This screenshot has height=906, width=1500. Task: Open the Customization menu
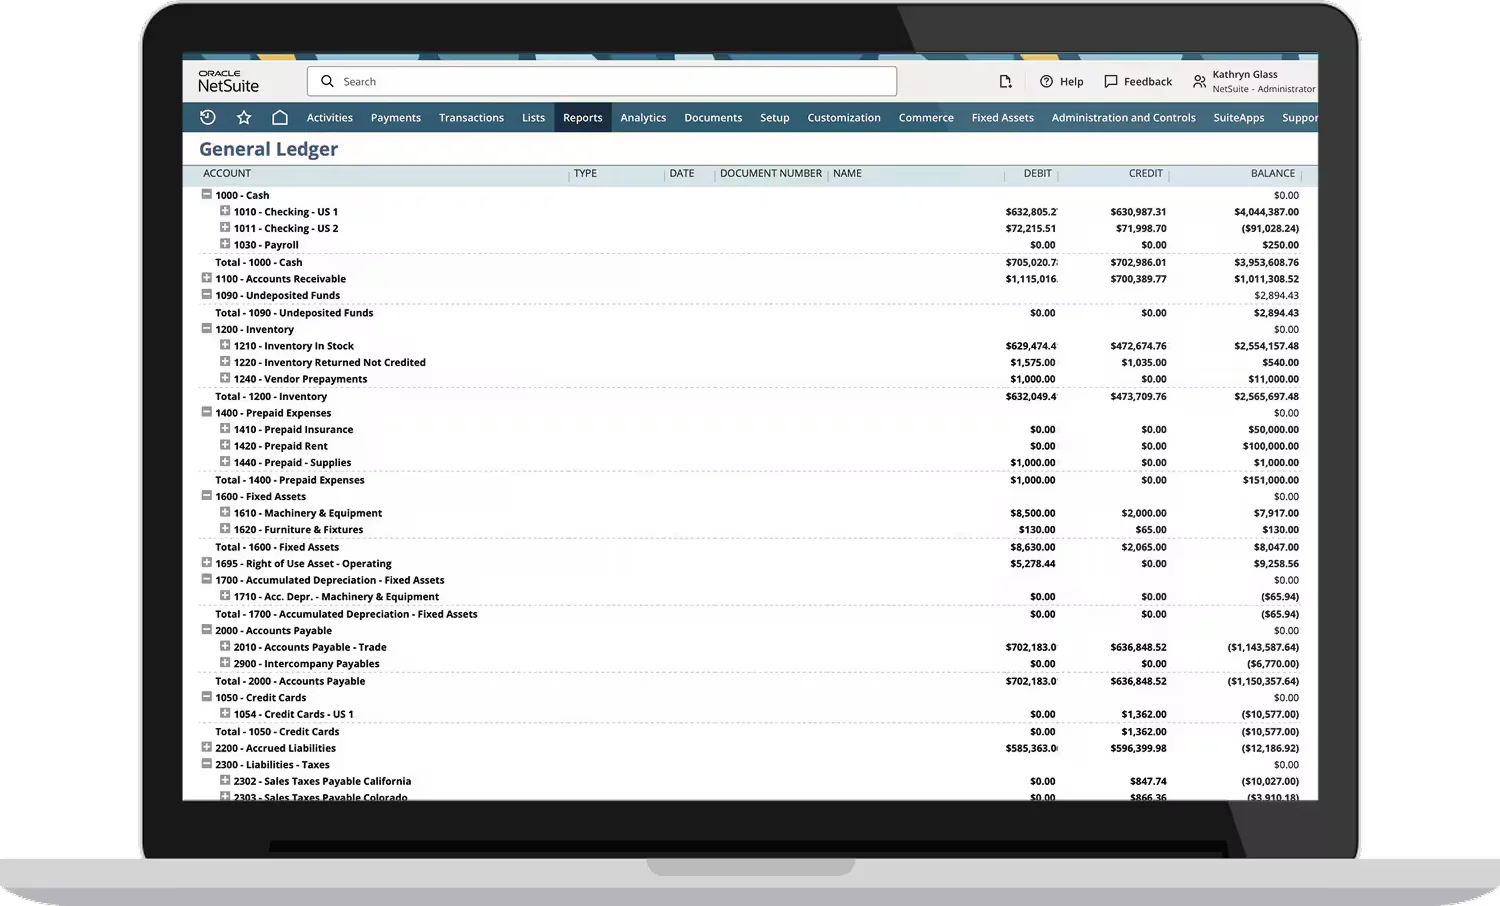click(844, 117)
